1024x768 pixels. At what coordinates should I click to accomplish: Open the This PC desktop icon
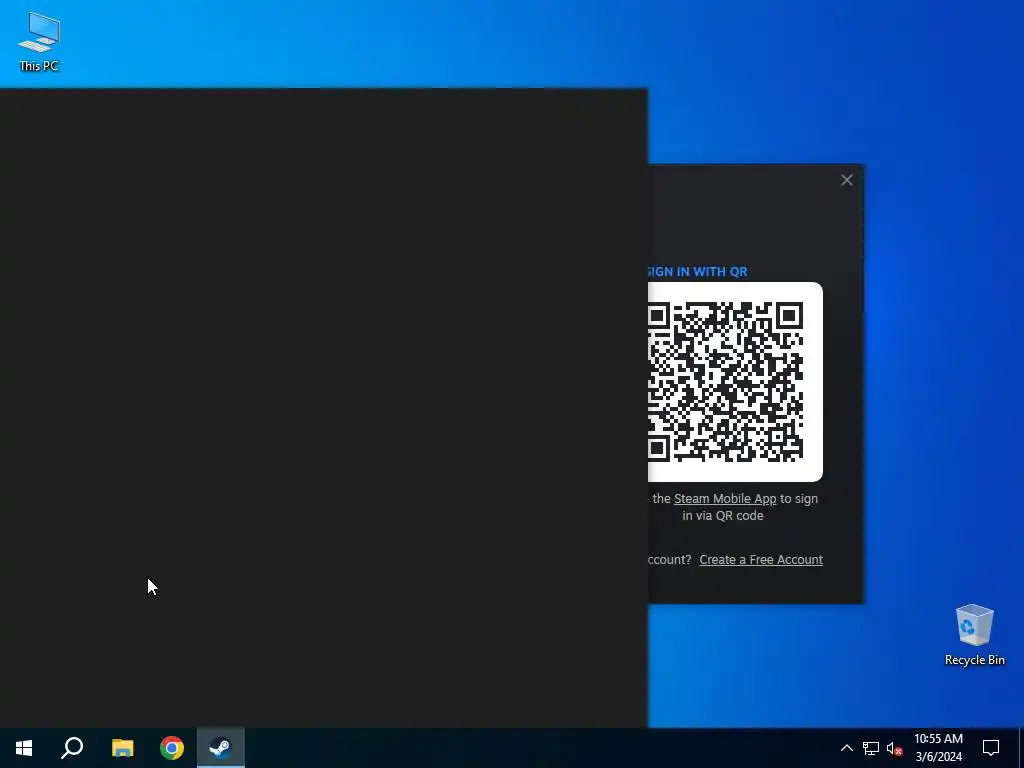(x=39, y=41)
